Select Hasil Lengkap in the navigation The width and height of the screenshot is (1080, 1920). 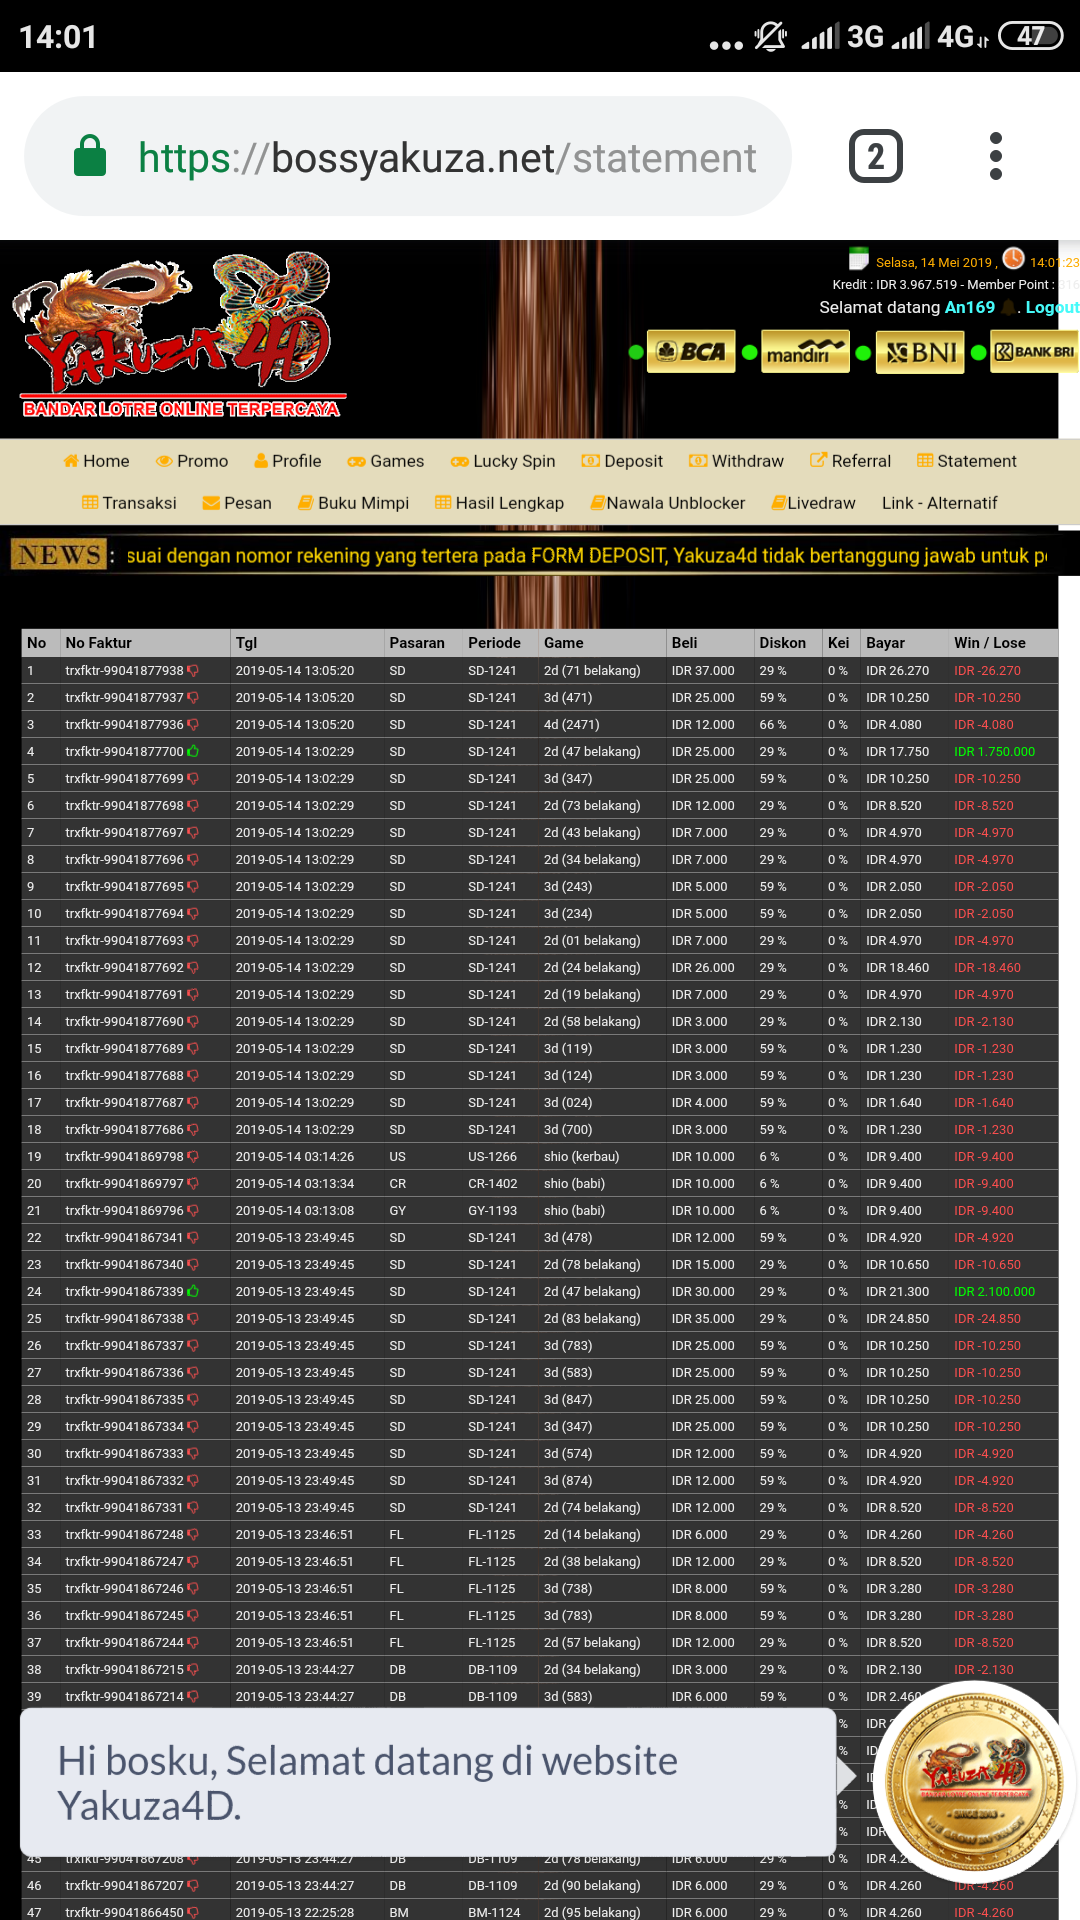pyautogui.click(x=499, y=503)
